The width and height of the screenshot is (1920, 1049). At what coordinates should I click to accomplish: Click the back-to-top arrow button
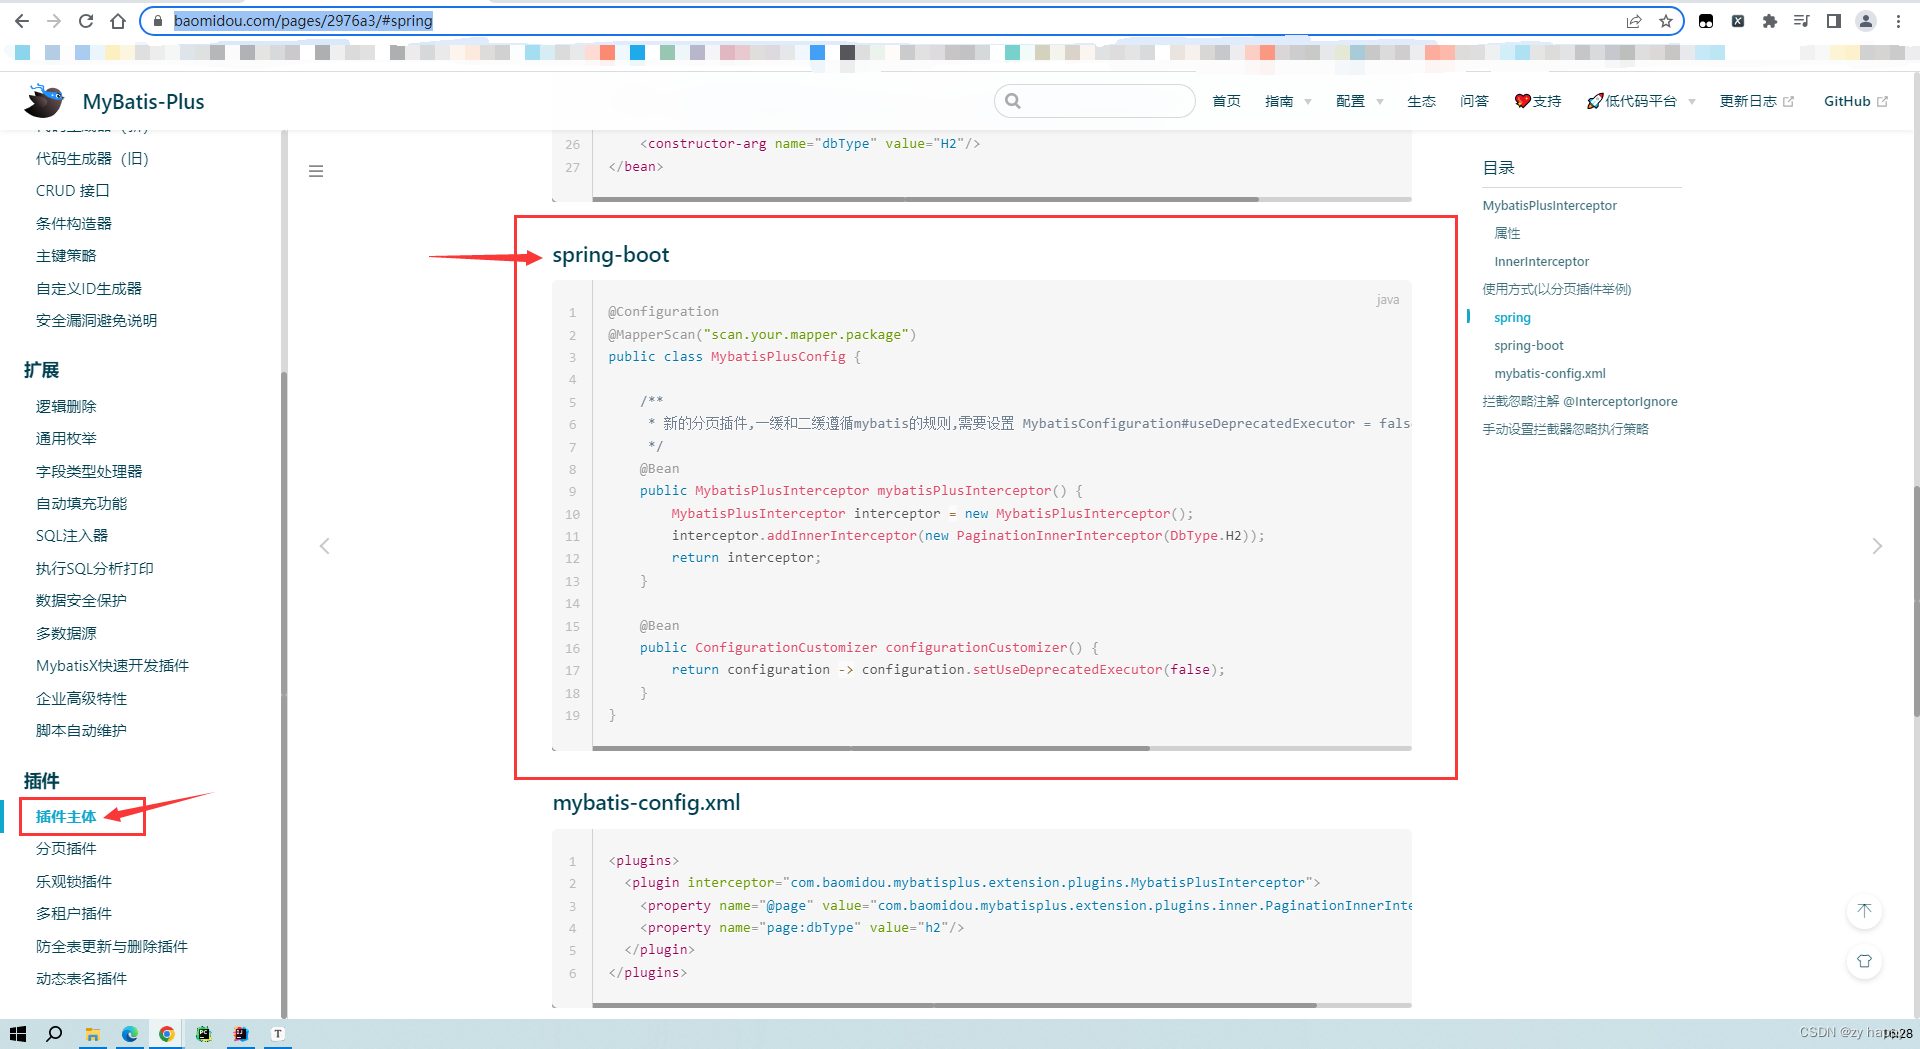(1864, 911)
